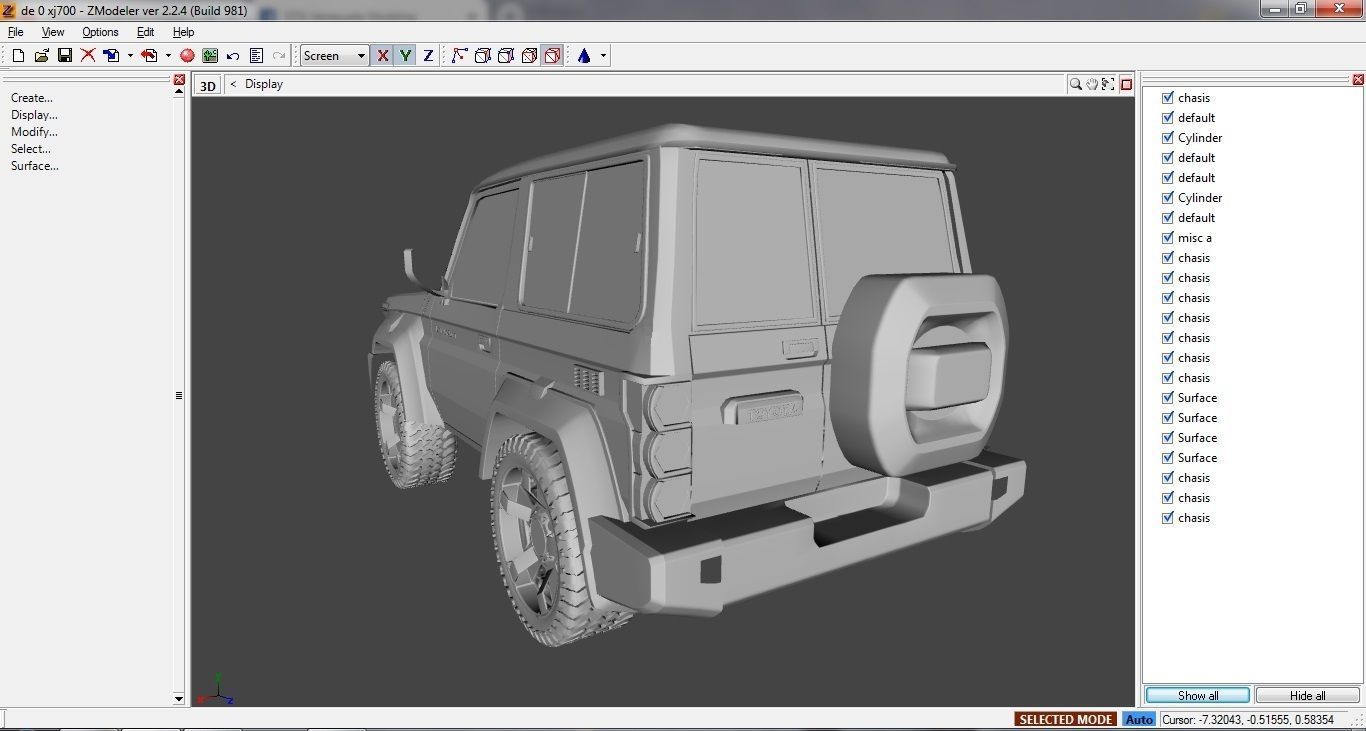Disable the Y axis toggle
The height and width of the screenshot is (731, 1366).
point(405,55)
